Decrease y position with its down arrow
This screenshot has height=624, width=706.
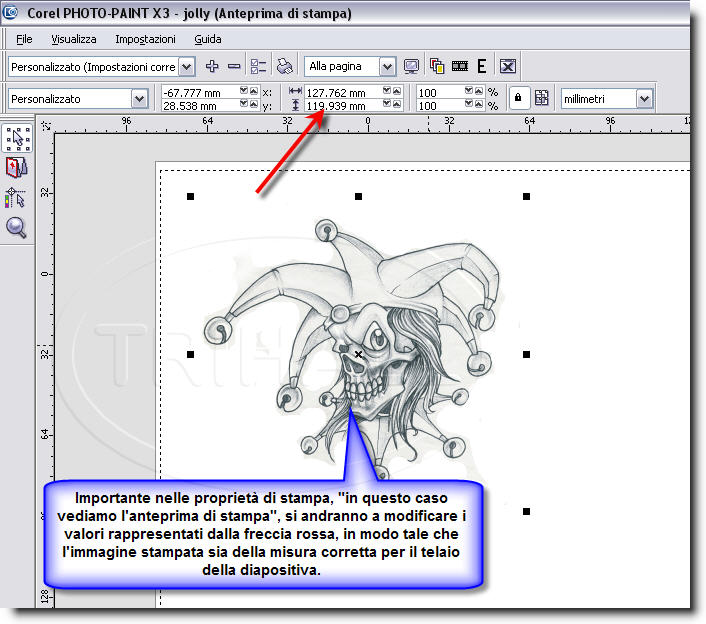[x=244, y=104]
